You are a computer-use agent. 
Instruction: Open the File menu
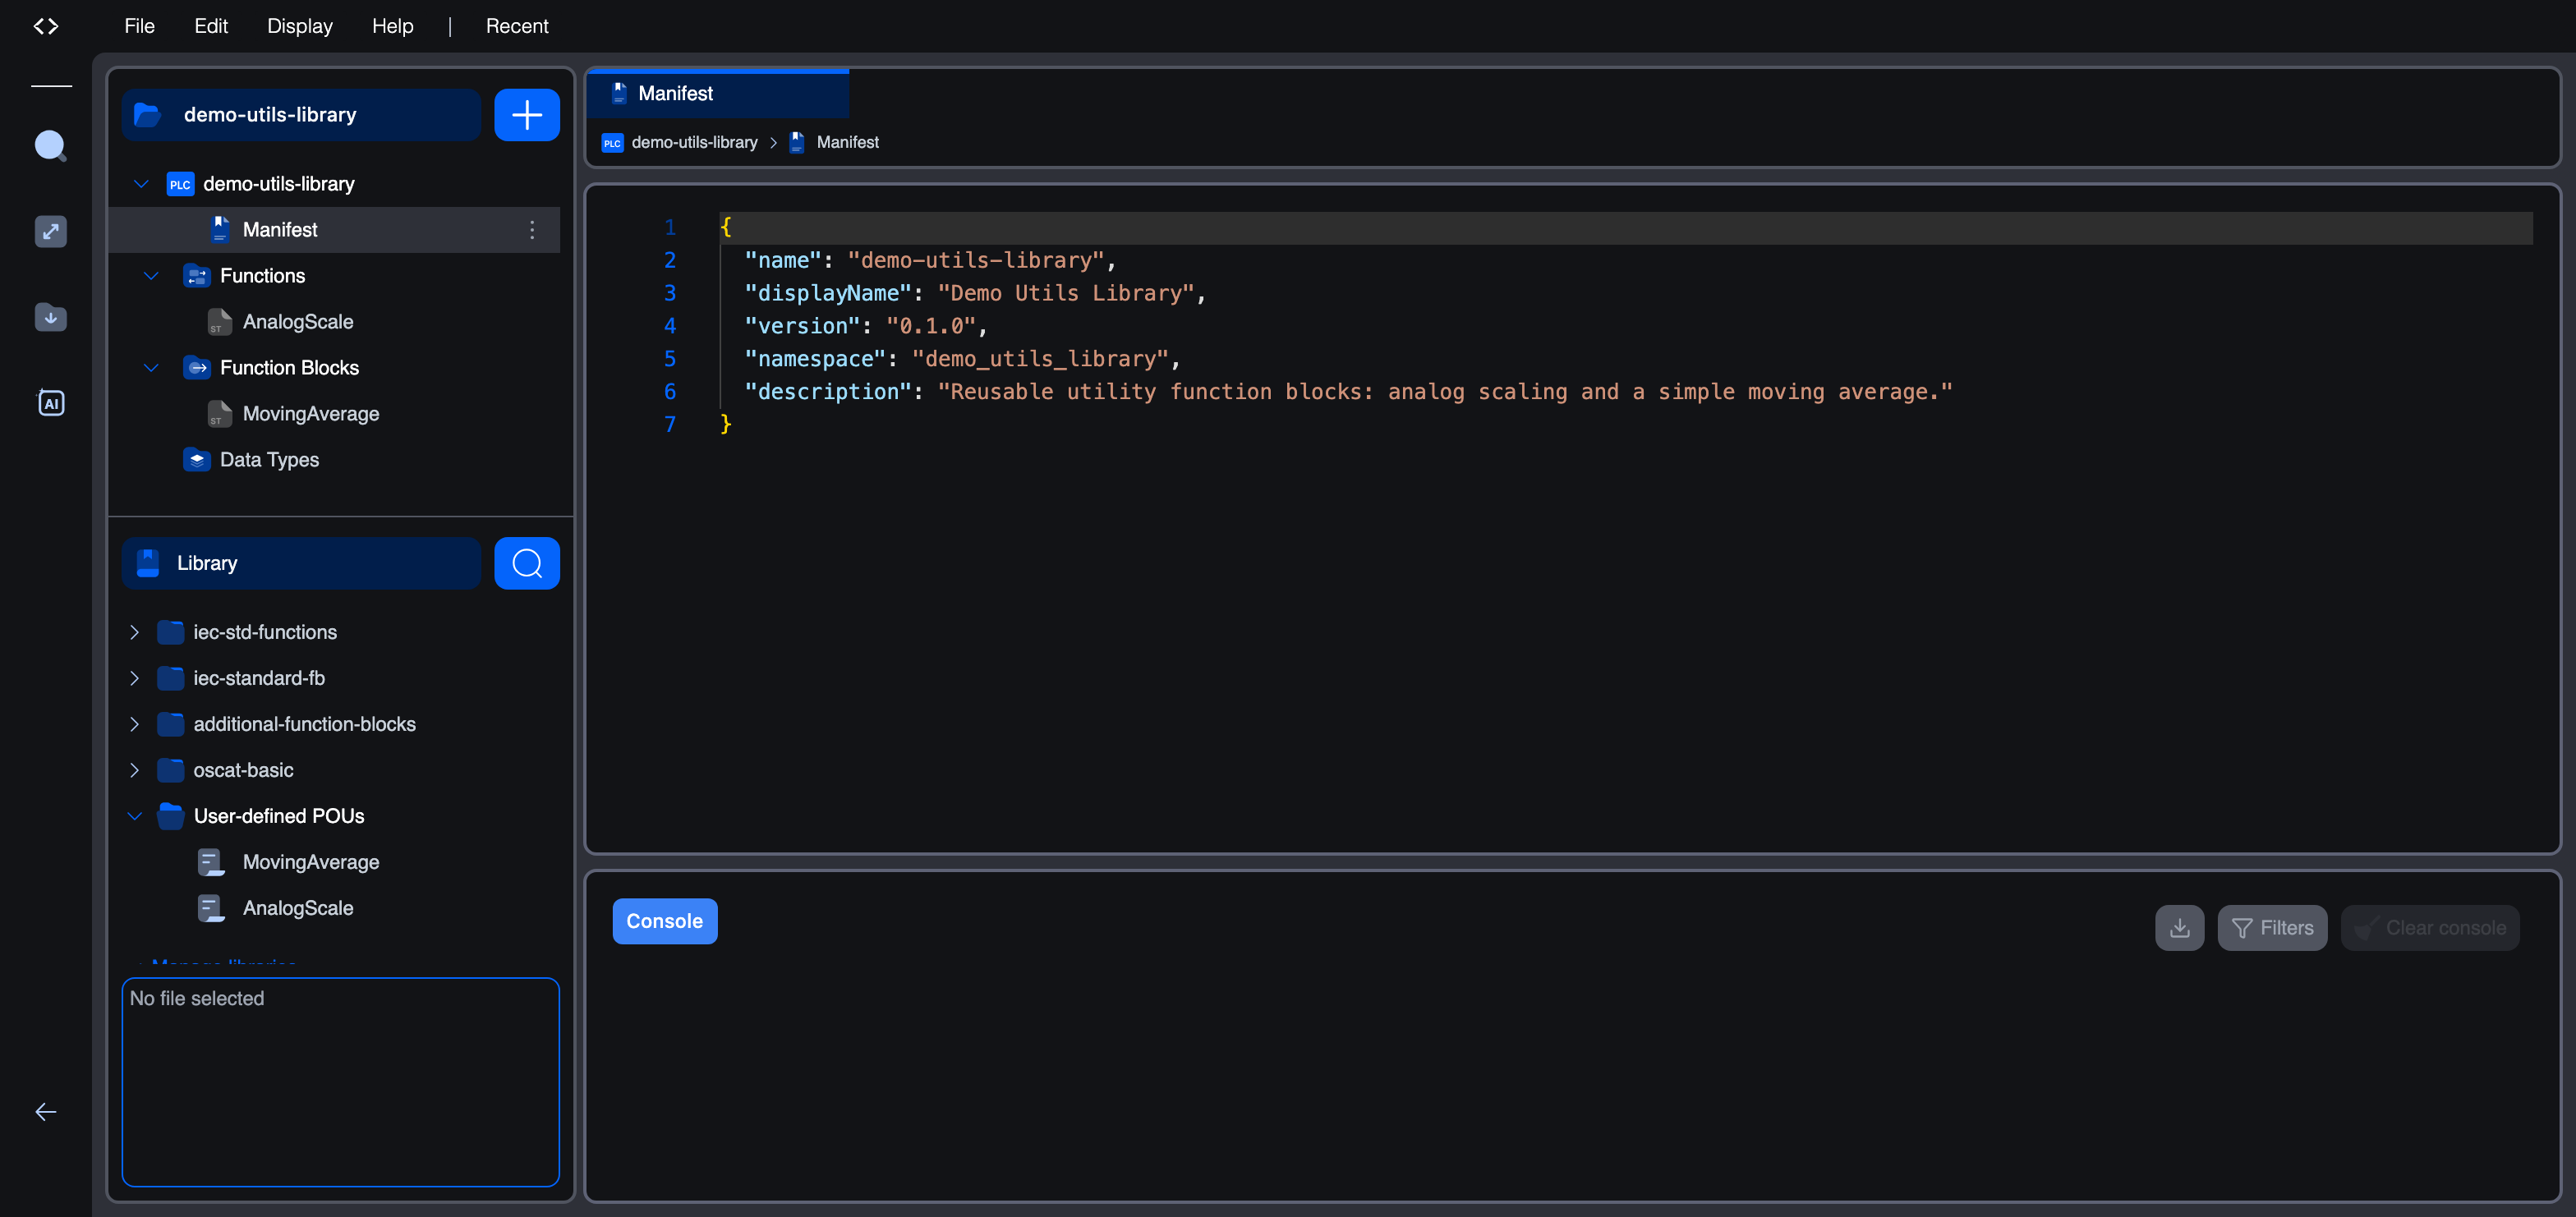tap(140, 26)
